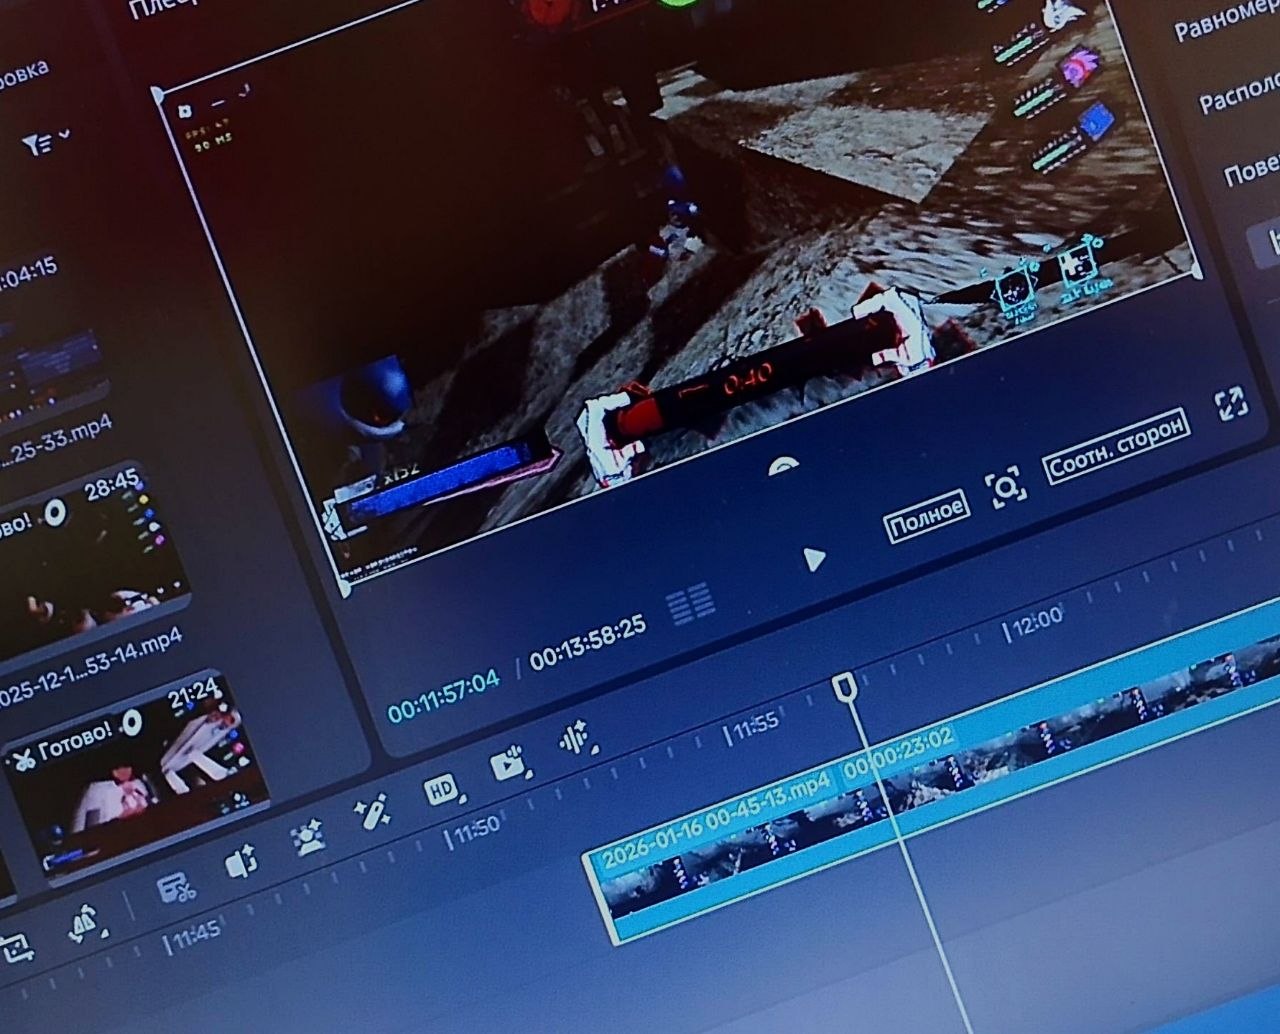Click the timeline playhead marker

click(x=845, y=687)
